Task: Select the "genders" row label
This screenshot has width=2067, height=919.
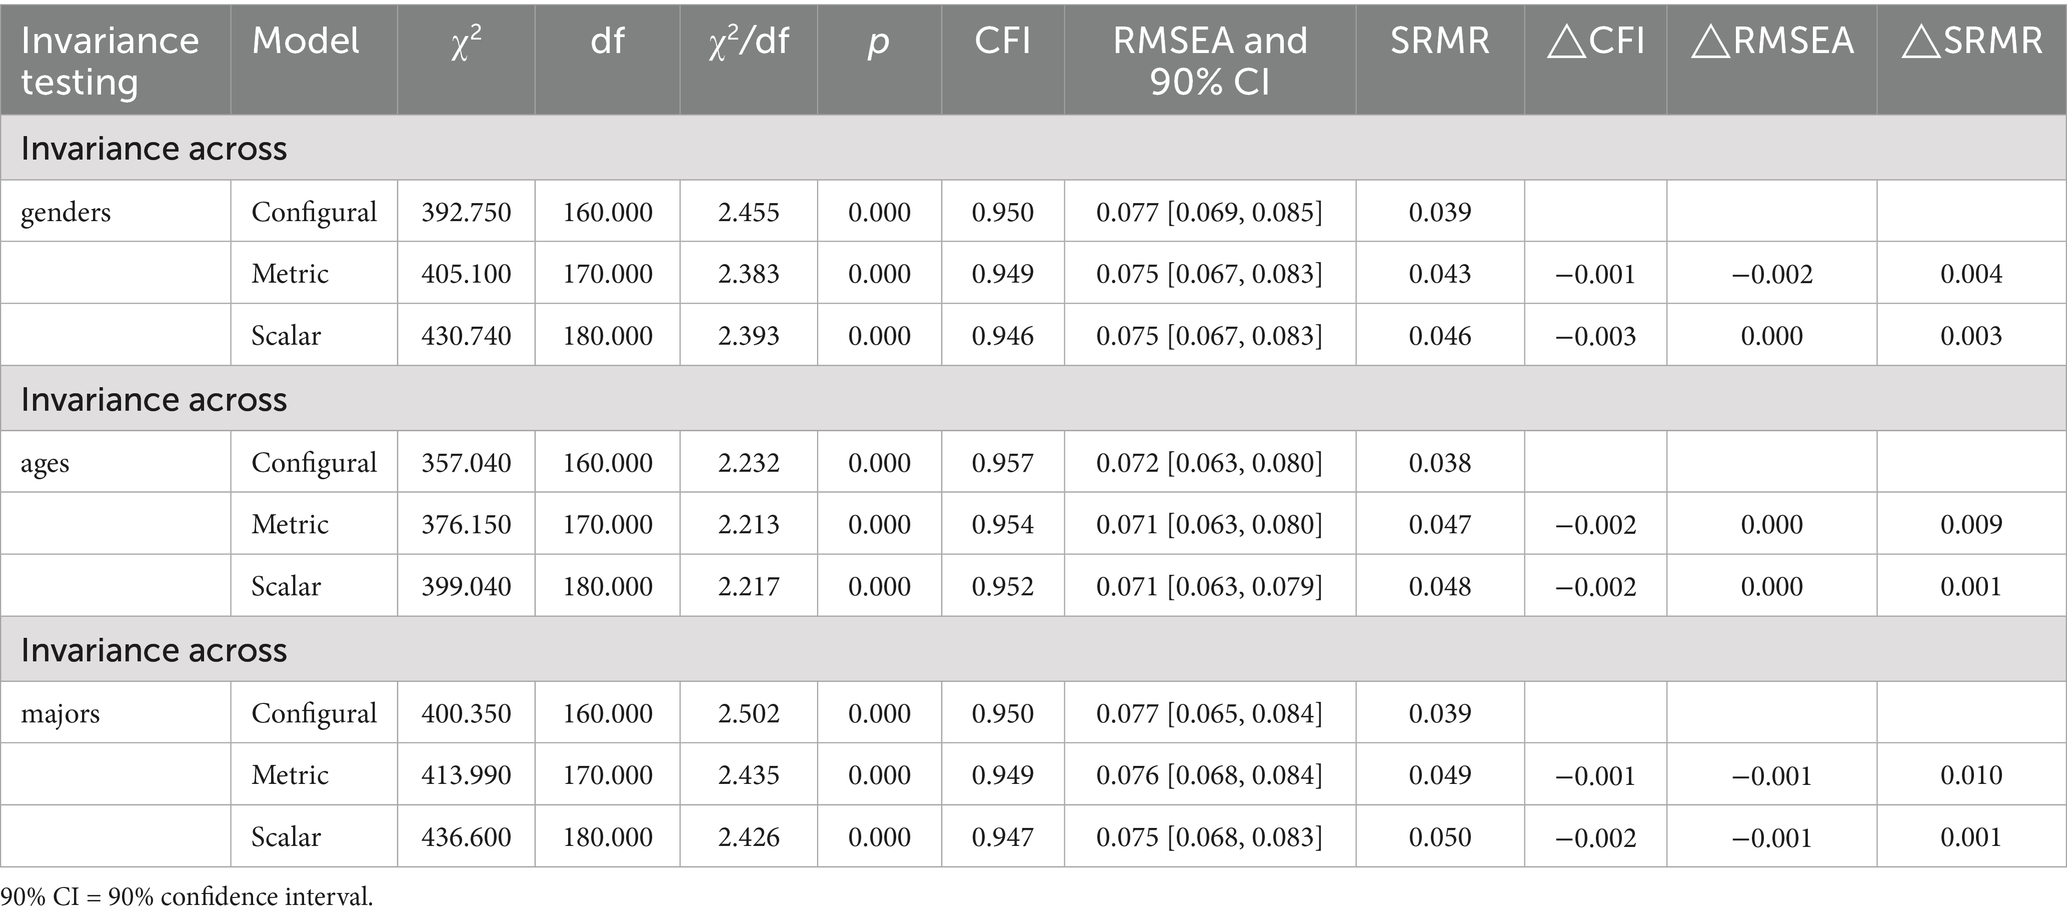Action: [x=66, y=212]
